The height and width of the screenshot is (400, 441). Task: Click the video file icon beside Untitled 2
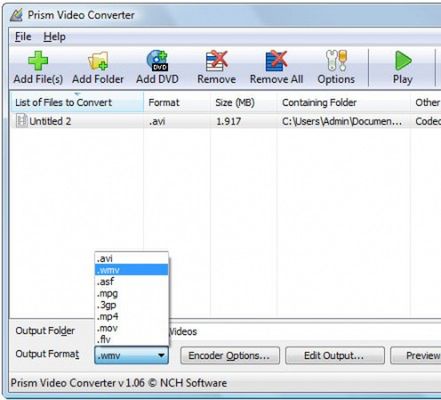tap(22, 121)
